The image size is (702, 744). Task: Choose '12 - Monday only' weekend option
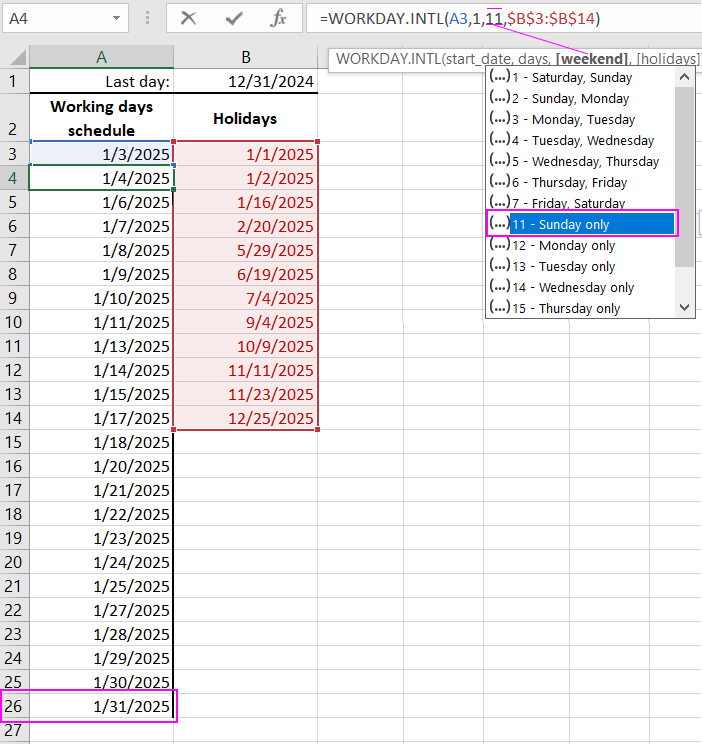[x=581, y=245]
